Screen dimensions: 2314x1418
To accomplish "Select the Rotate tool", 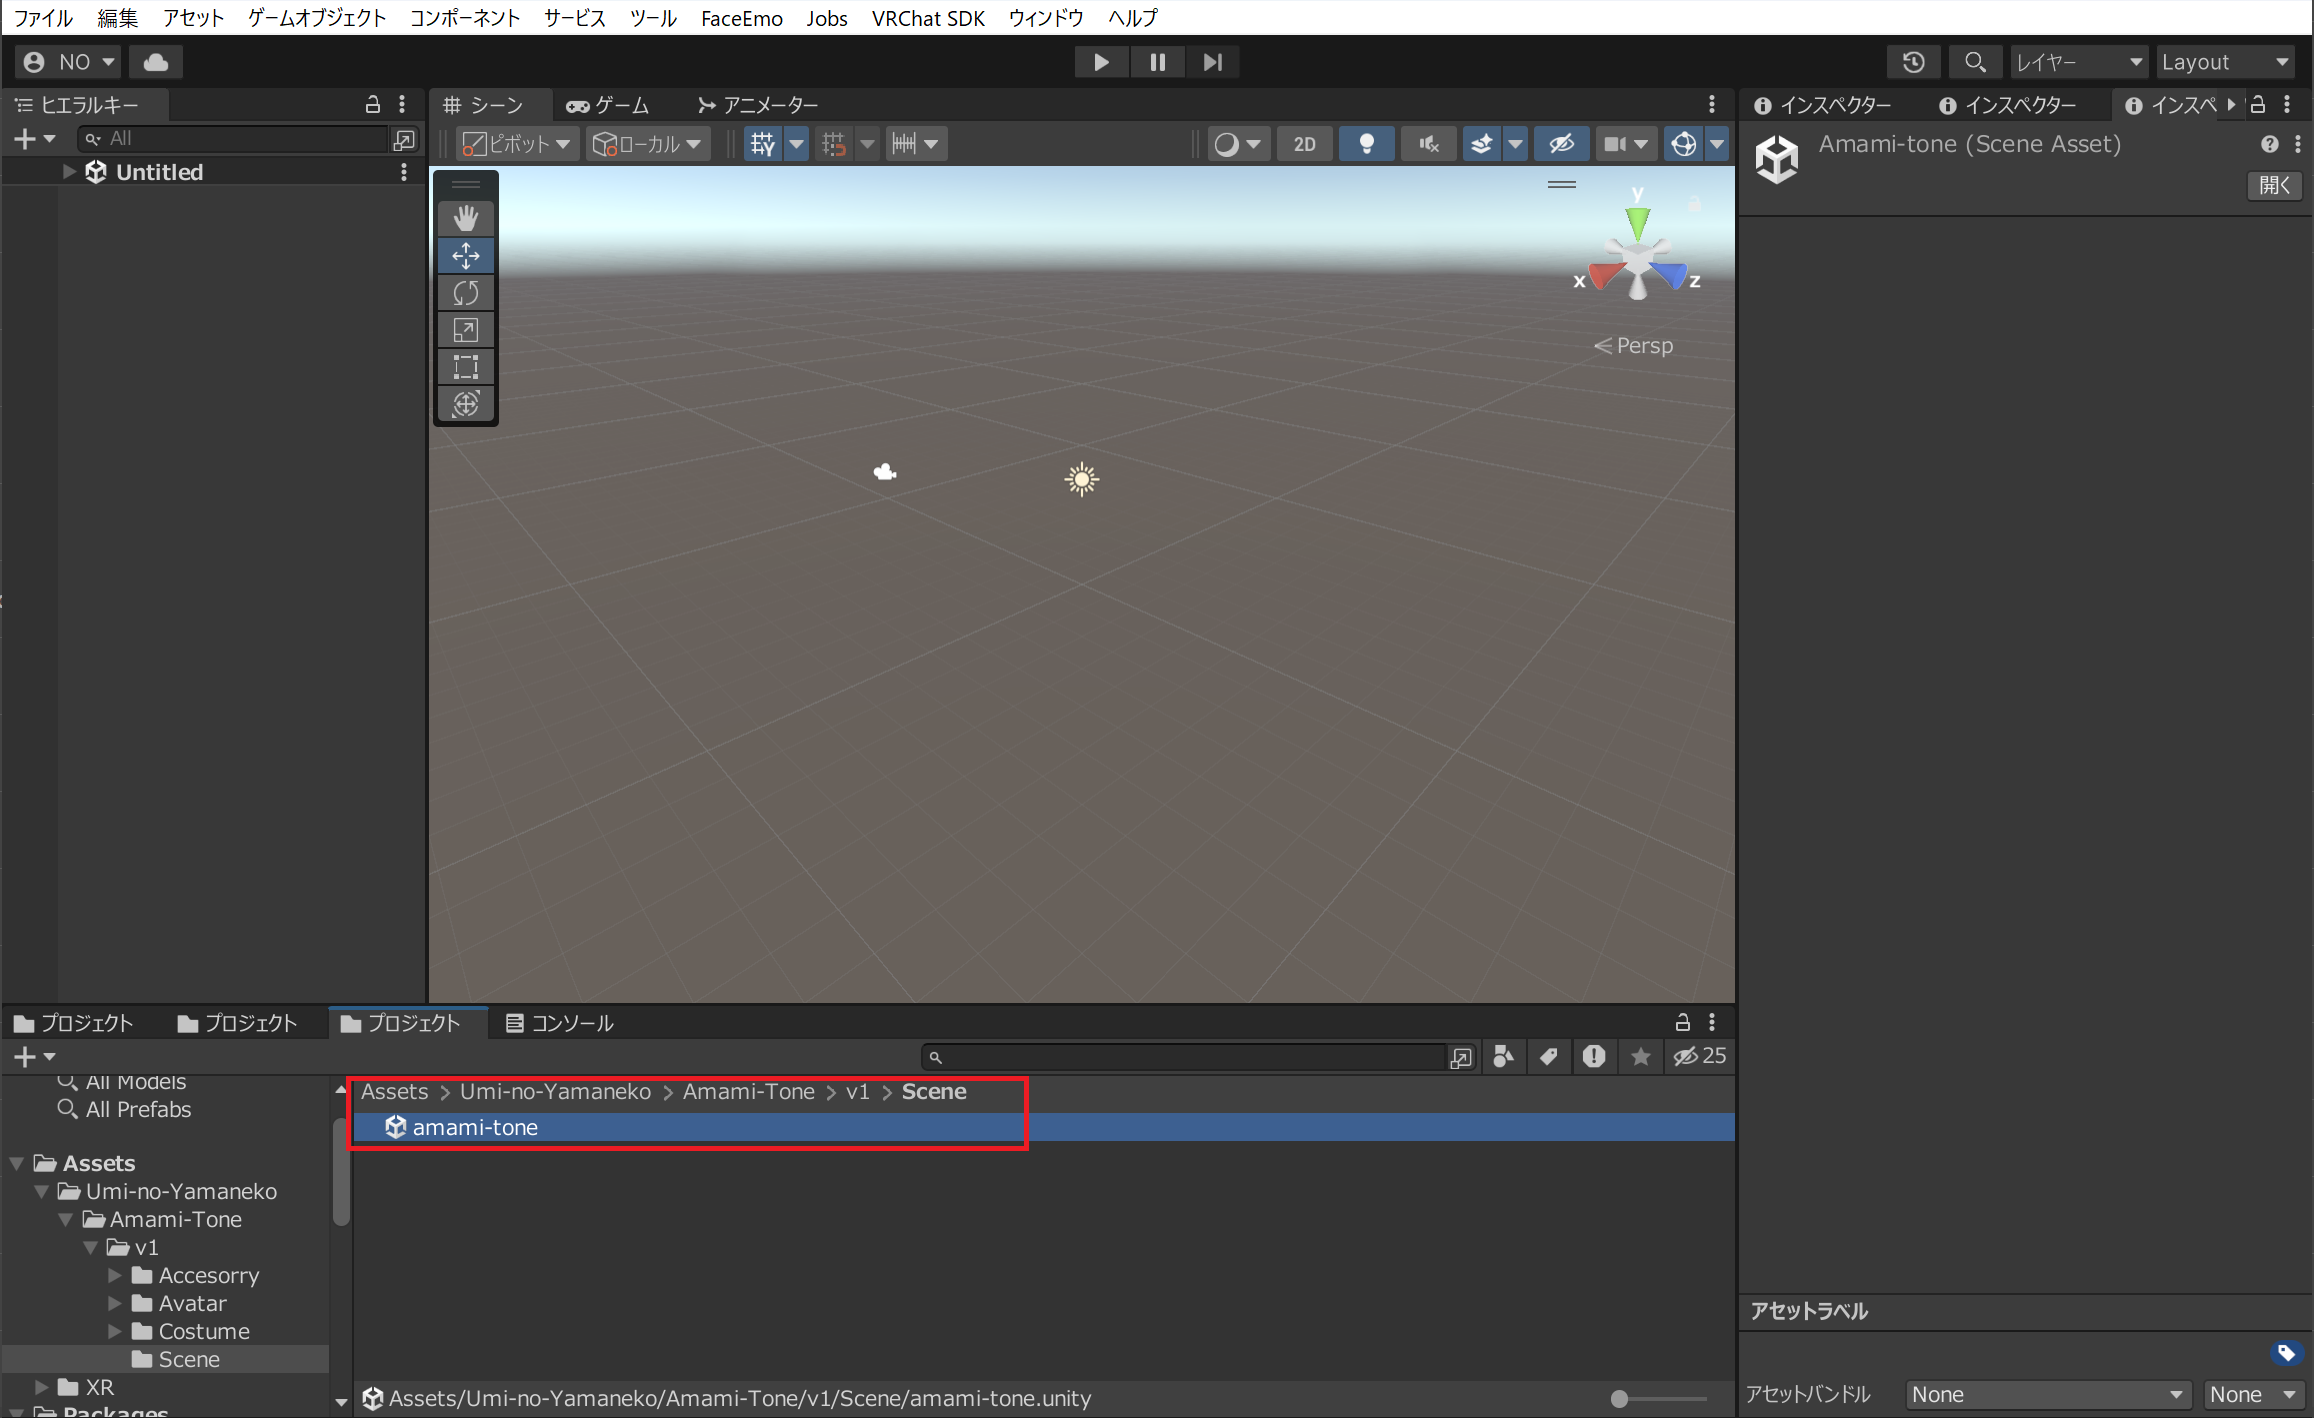I will tap(466, 293).
